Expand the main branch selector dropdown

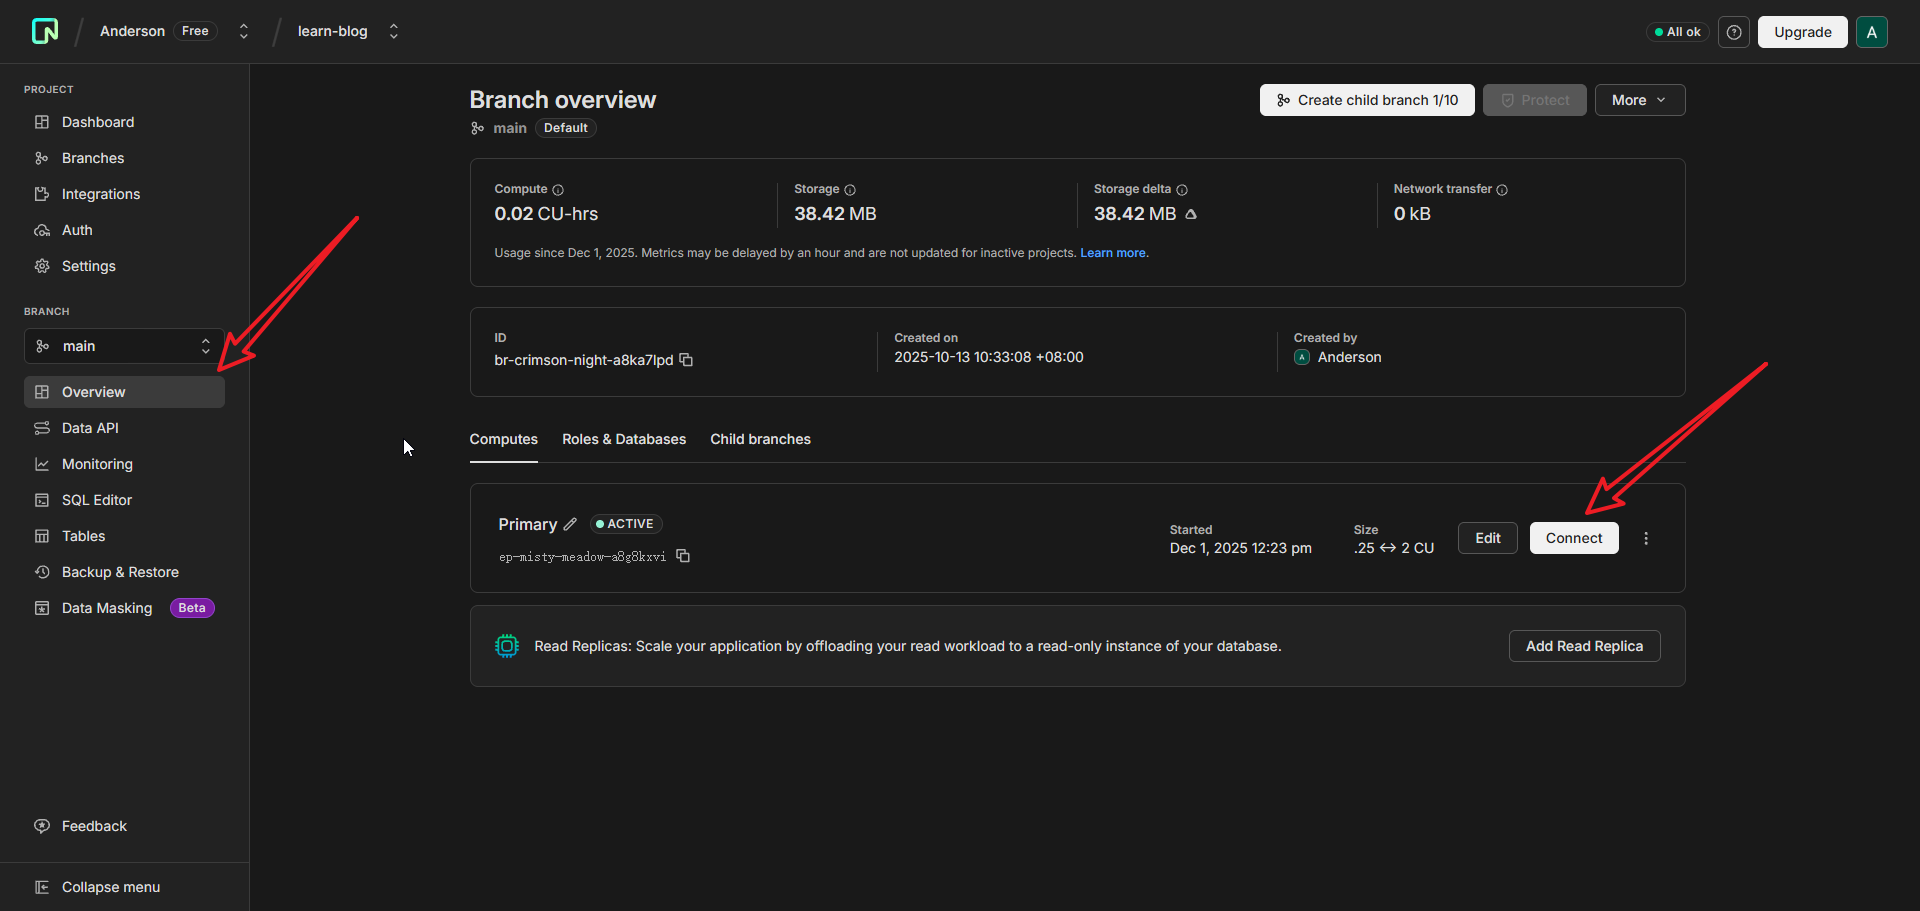(x=124, y=346)
